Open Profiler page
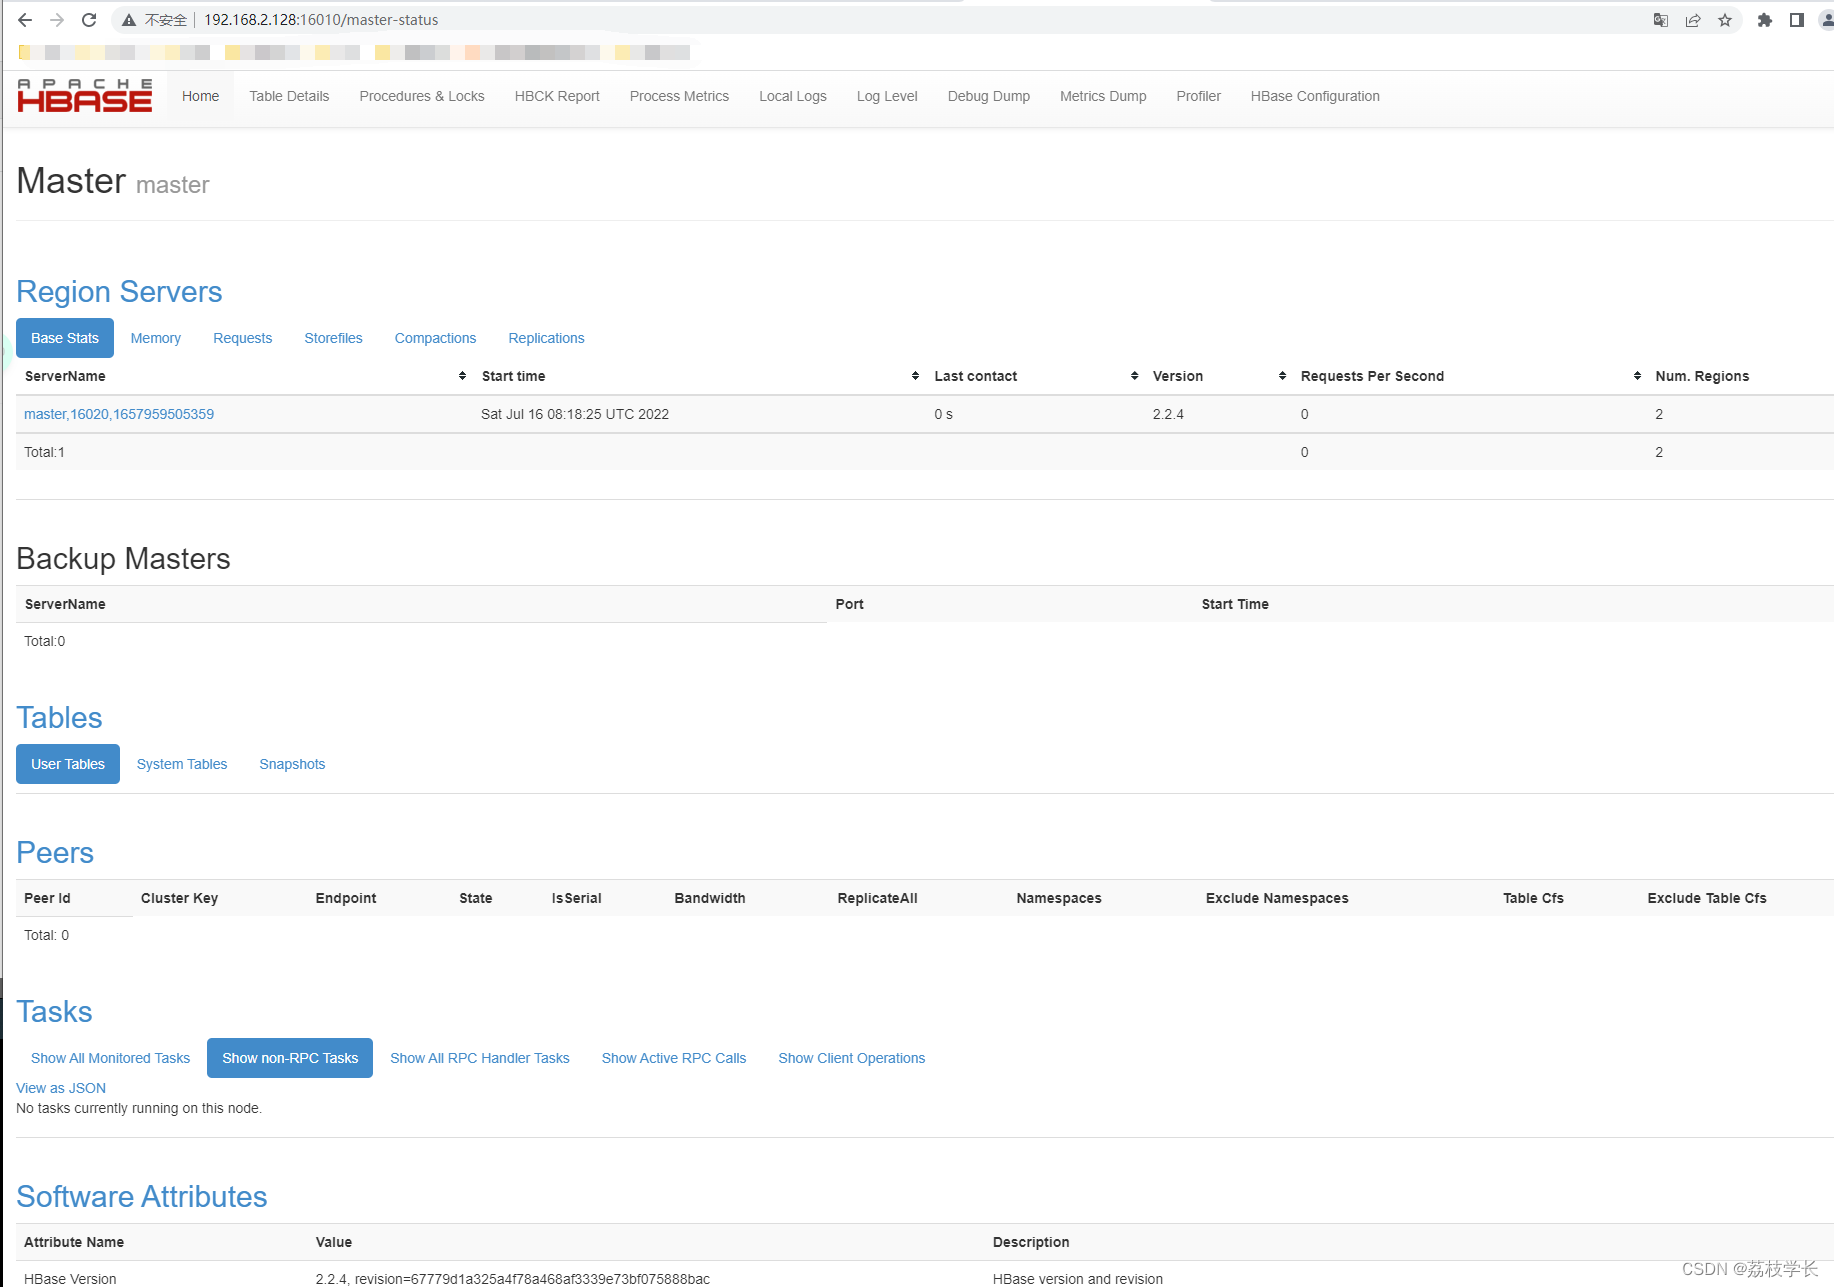The image size is (1834, 1287). [1198, 96]
